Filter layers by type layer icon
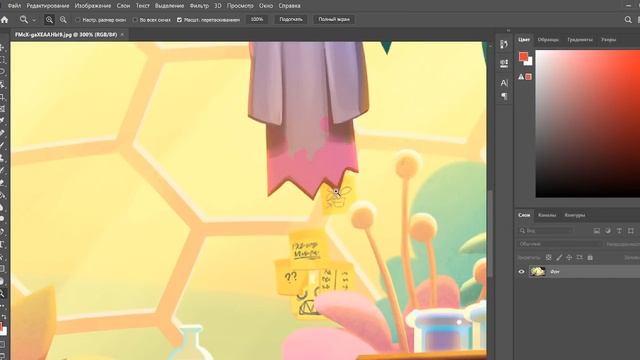This screenshot has height=360, width=640. point(619,231)
